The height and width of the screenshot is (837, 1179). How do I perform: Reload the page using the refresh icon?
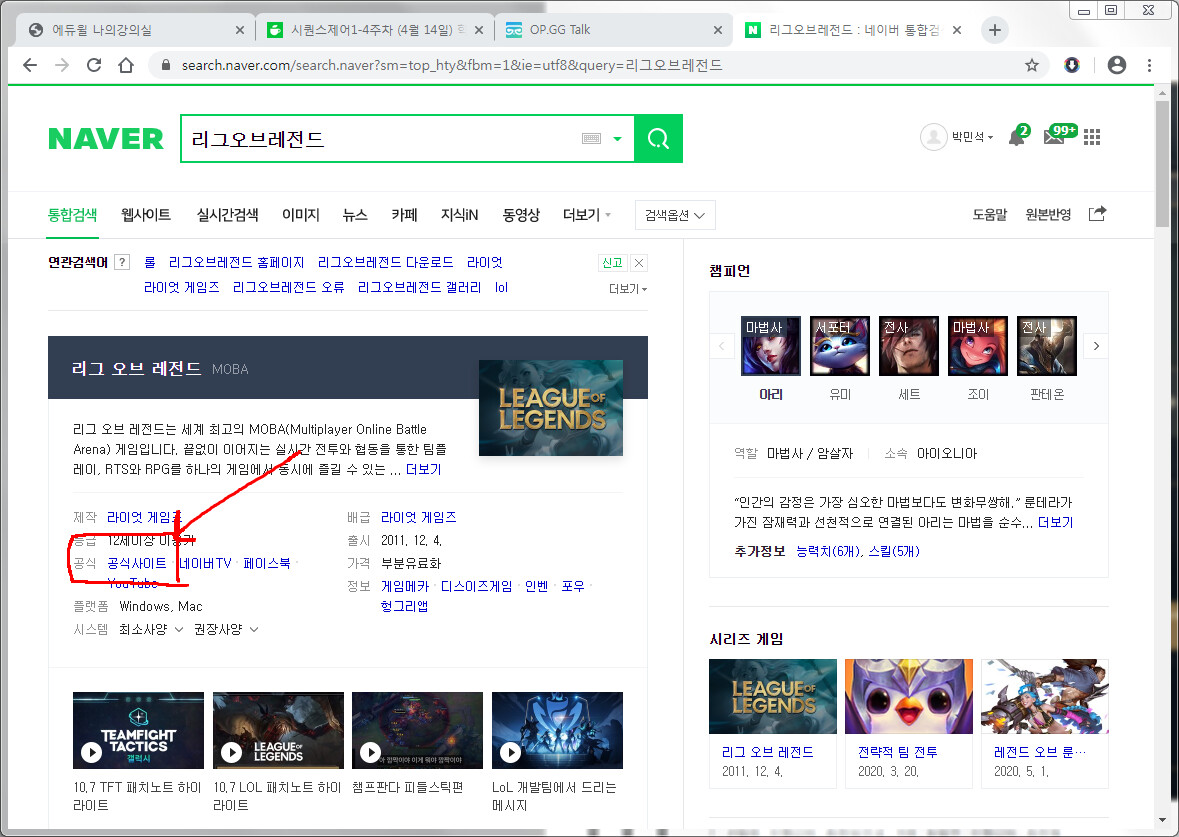(x=94, y=65)
